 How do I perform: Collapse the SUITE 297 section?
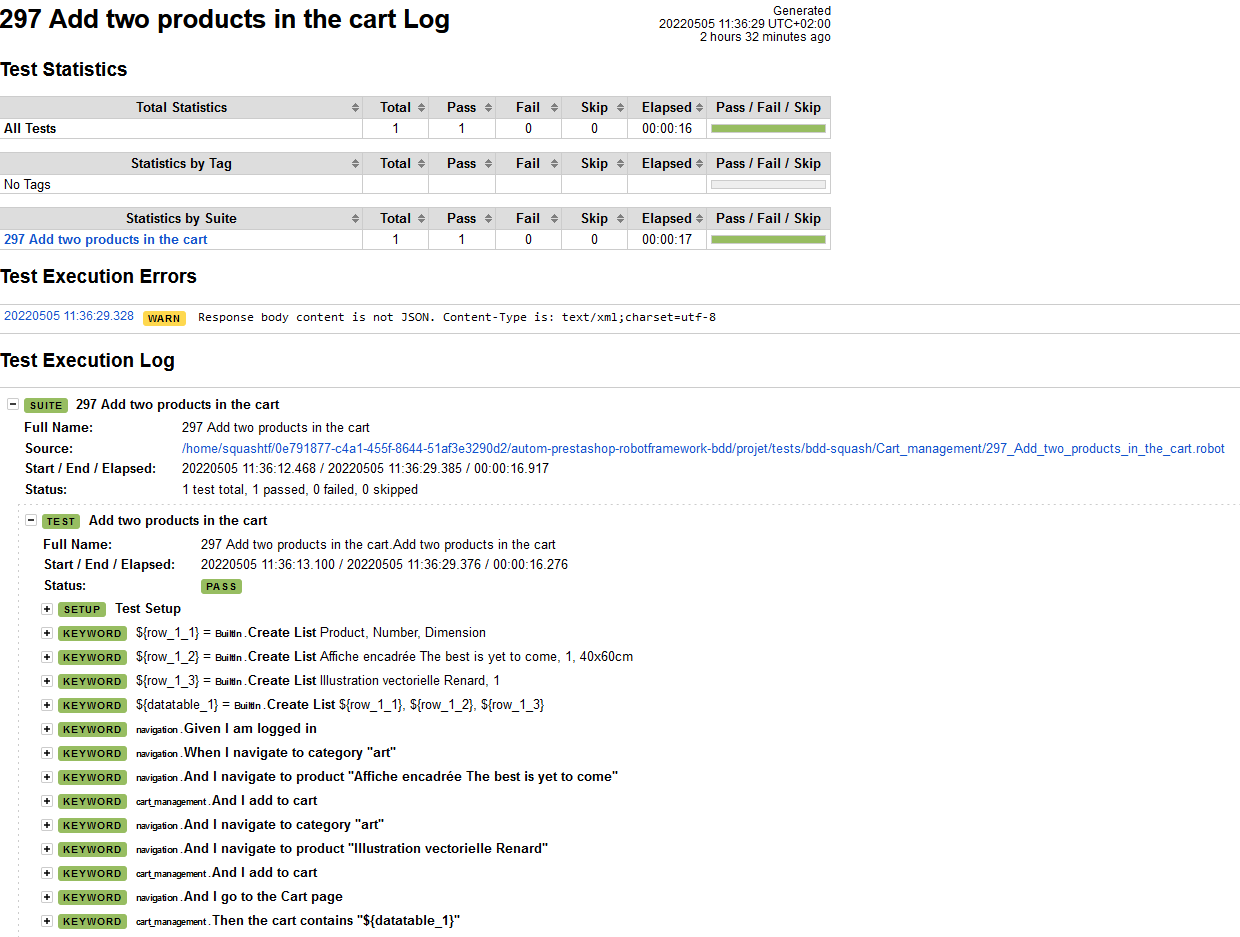coord(13,405)
